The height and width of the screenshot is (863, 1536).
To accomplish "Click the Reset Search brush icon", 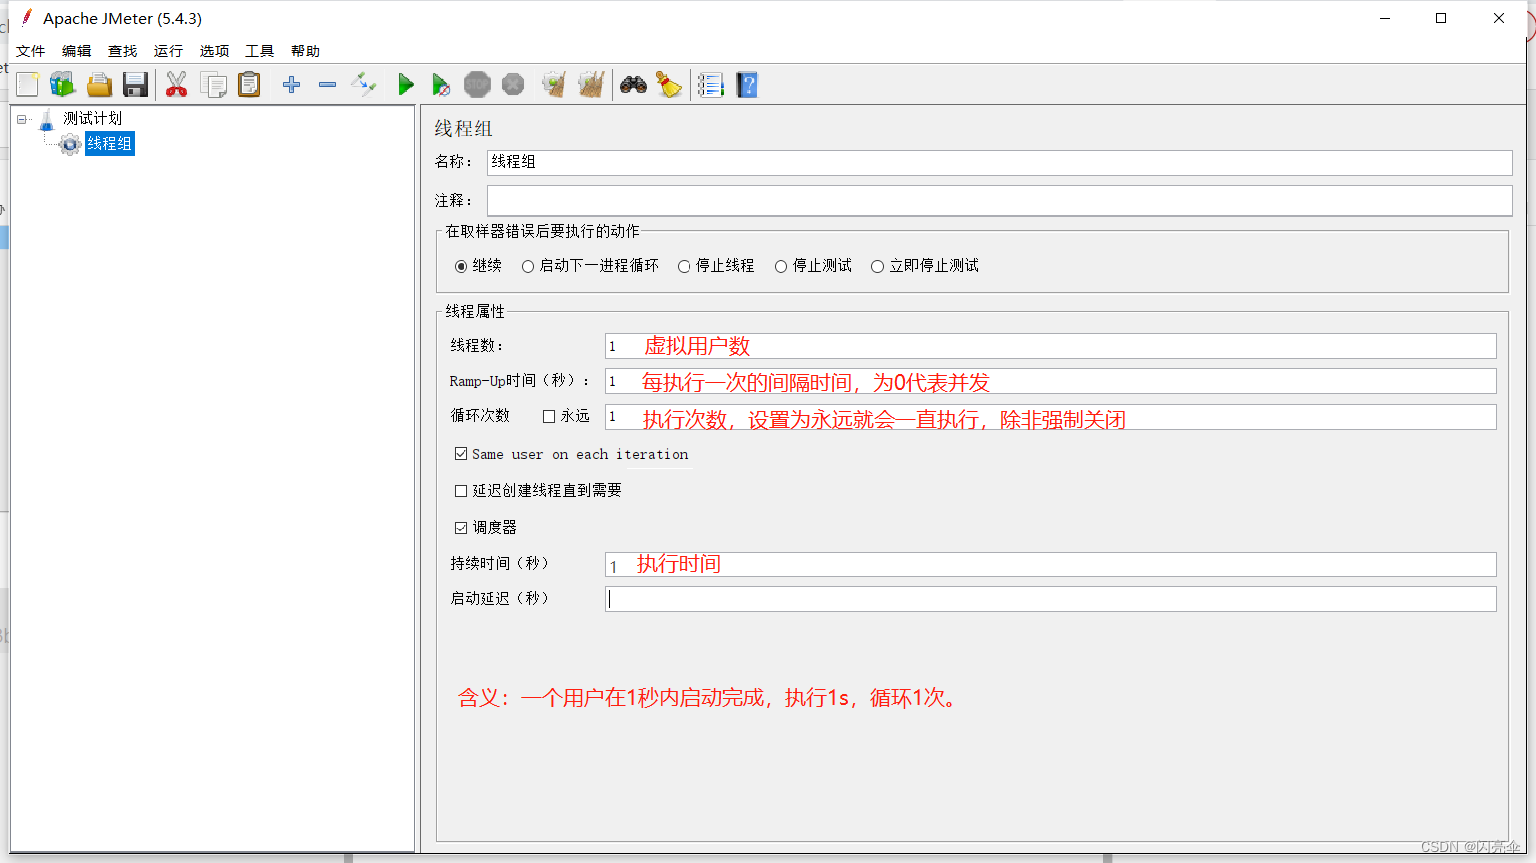I will pyautogui.click(x=669, y=85).
